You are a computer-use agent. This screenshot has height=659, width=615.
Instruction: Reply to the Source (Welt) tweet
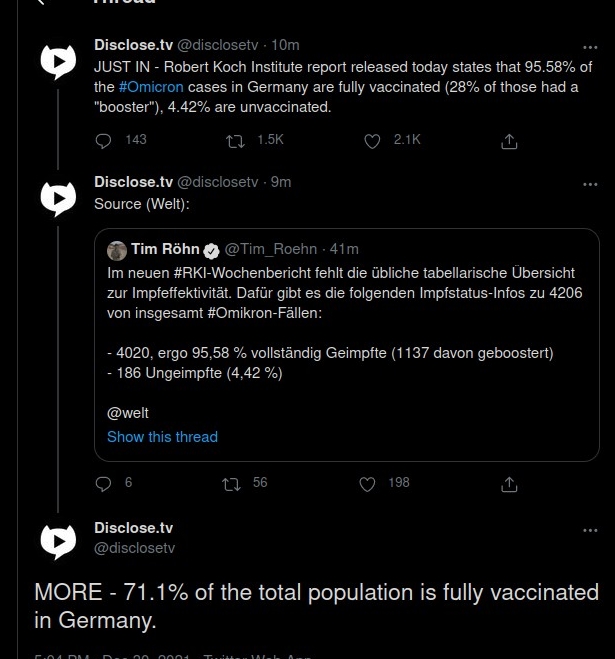pos(103,484)
